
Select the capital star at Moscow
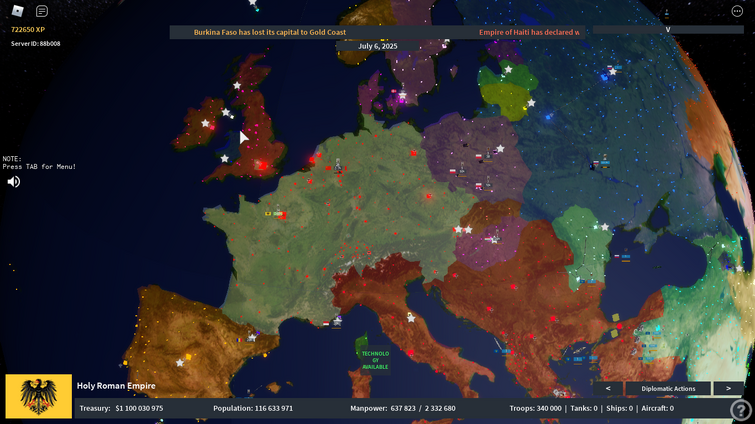point(612,71)
